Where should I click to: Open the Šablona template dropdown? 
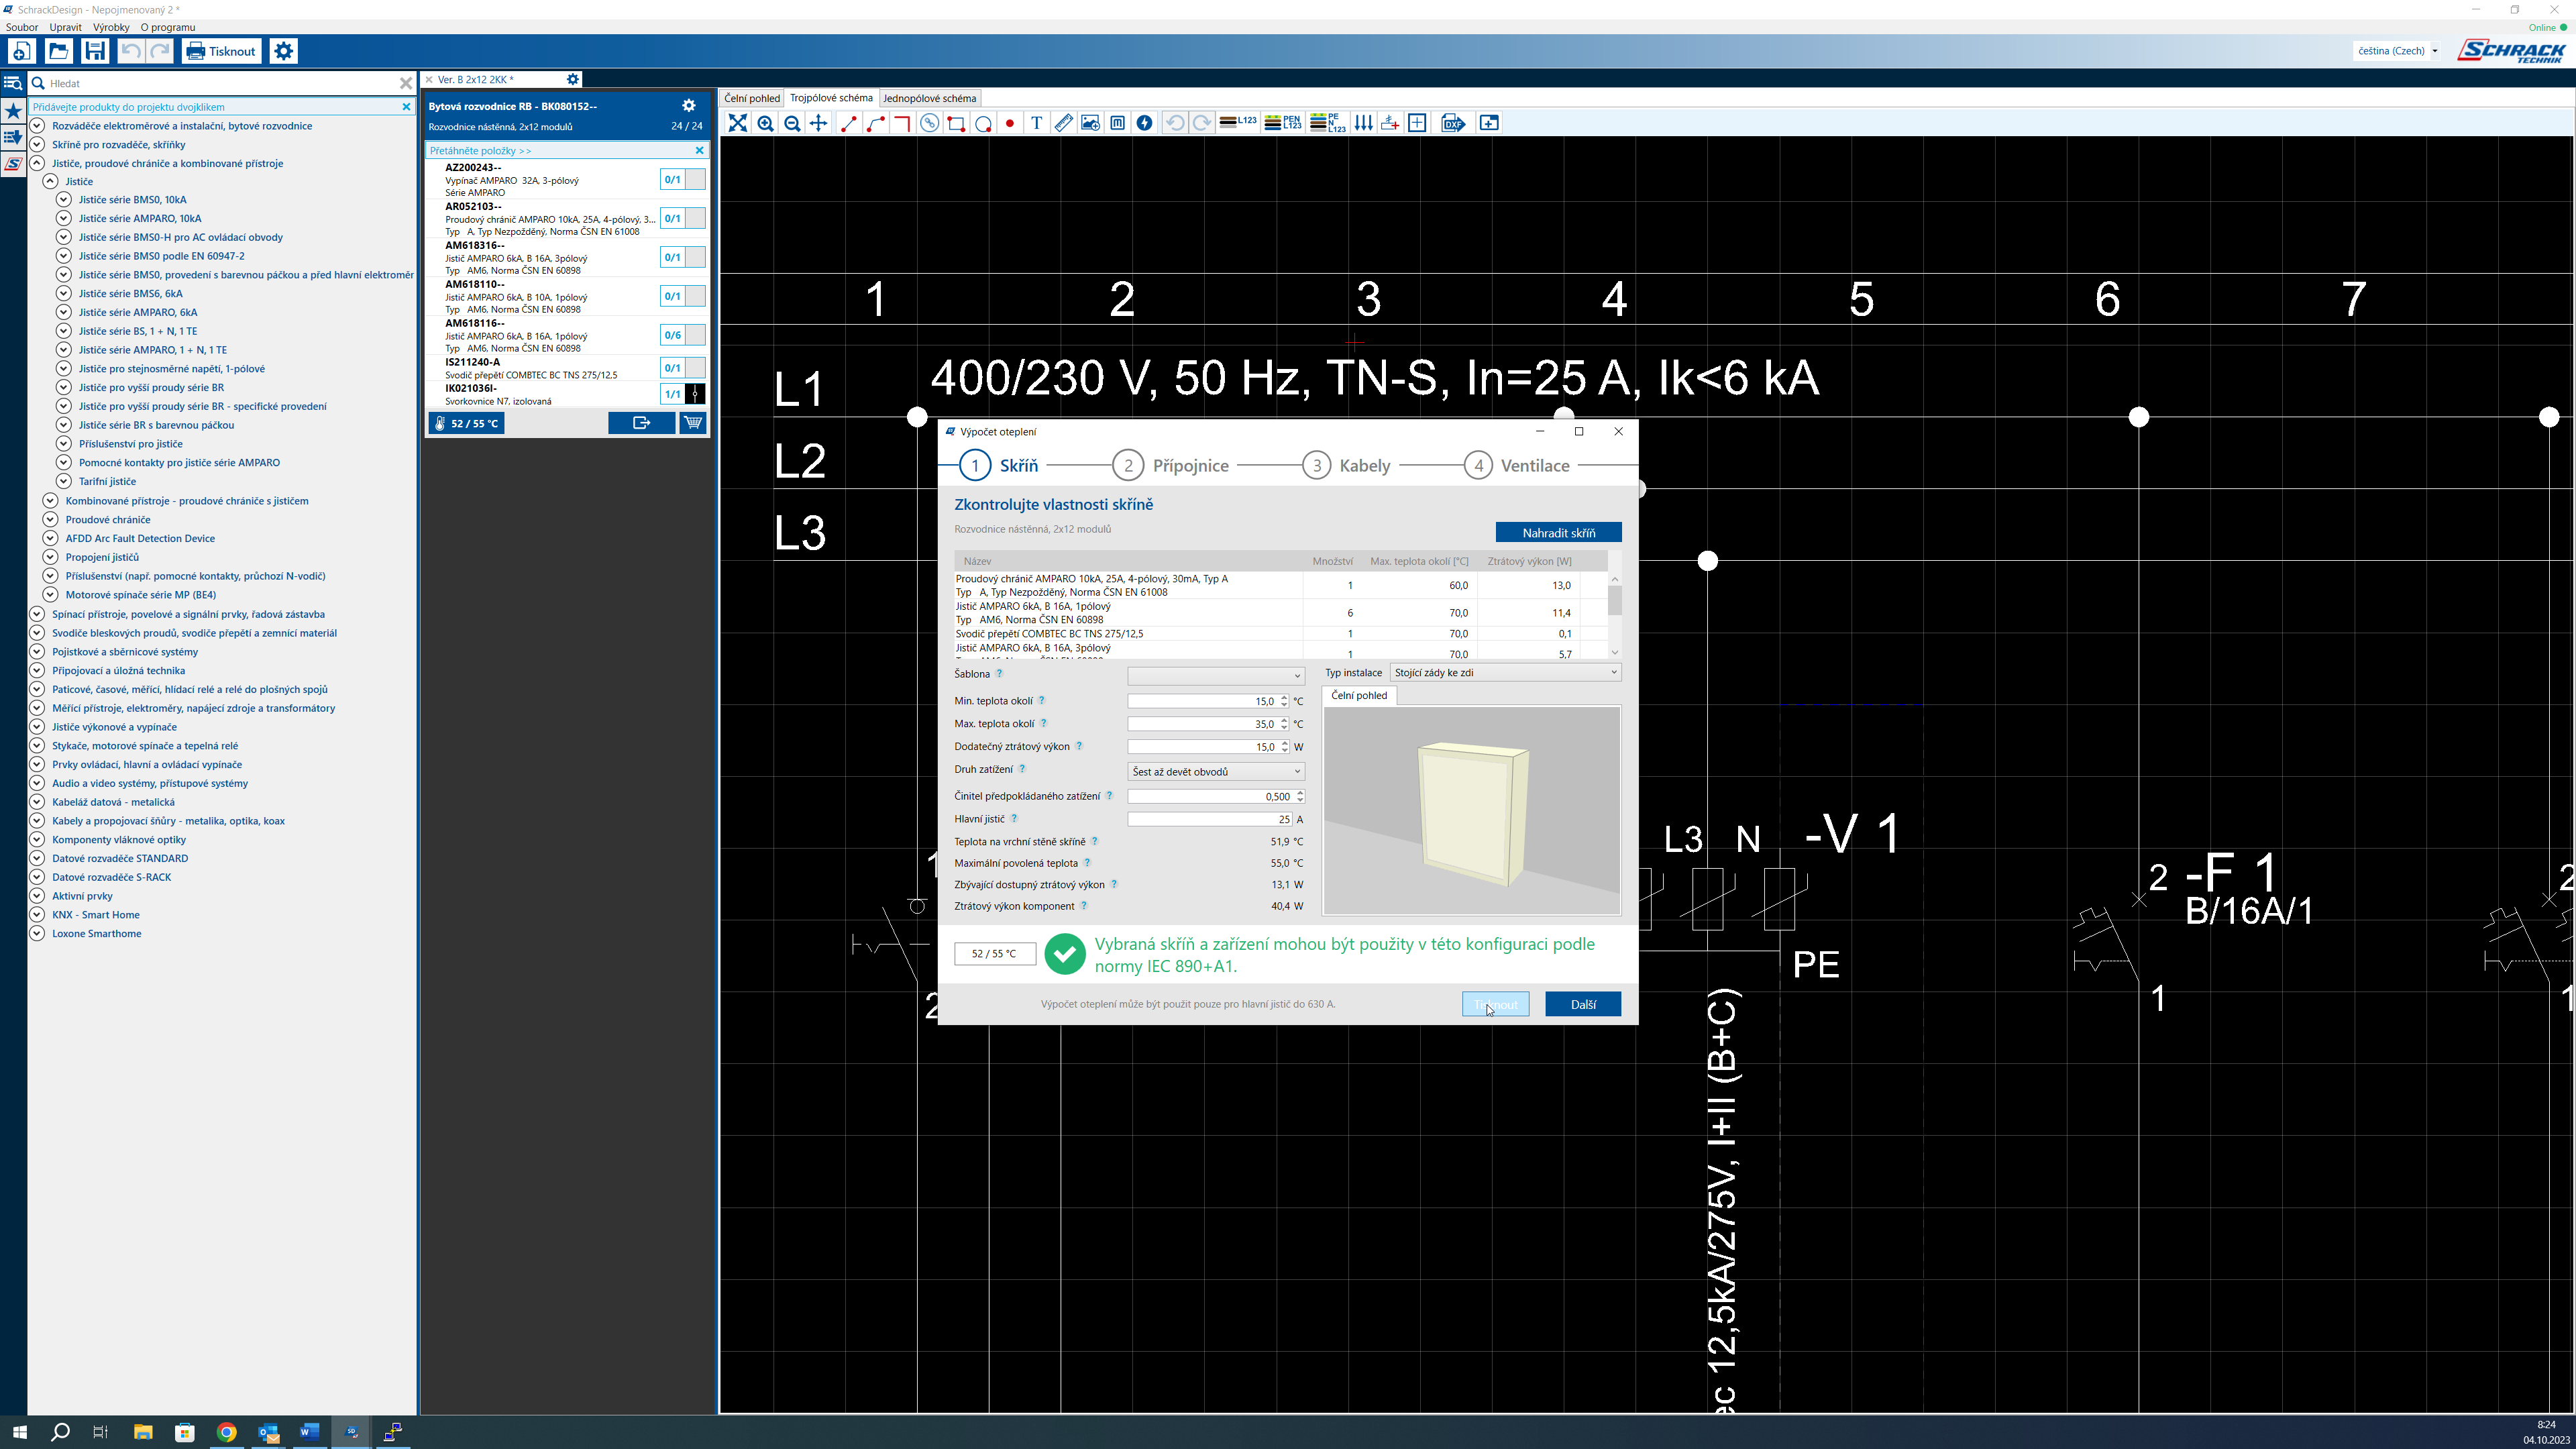coord(1216,676)
